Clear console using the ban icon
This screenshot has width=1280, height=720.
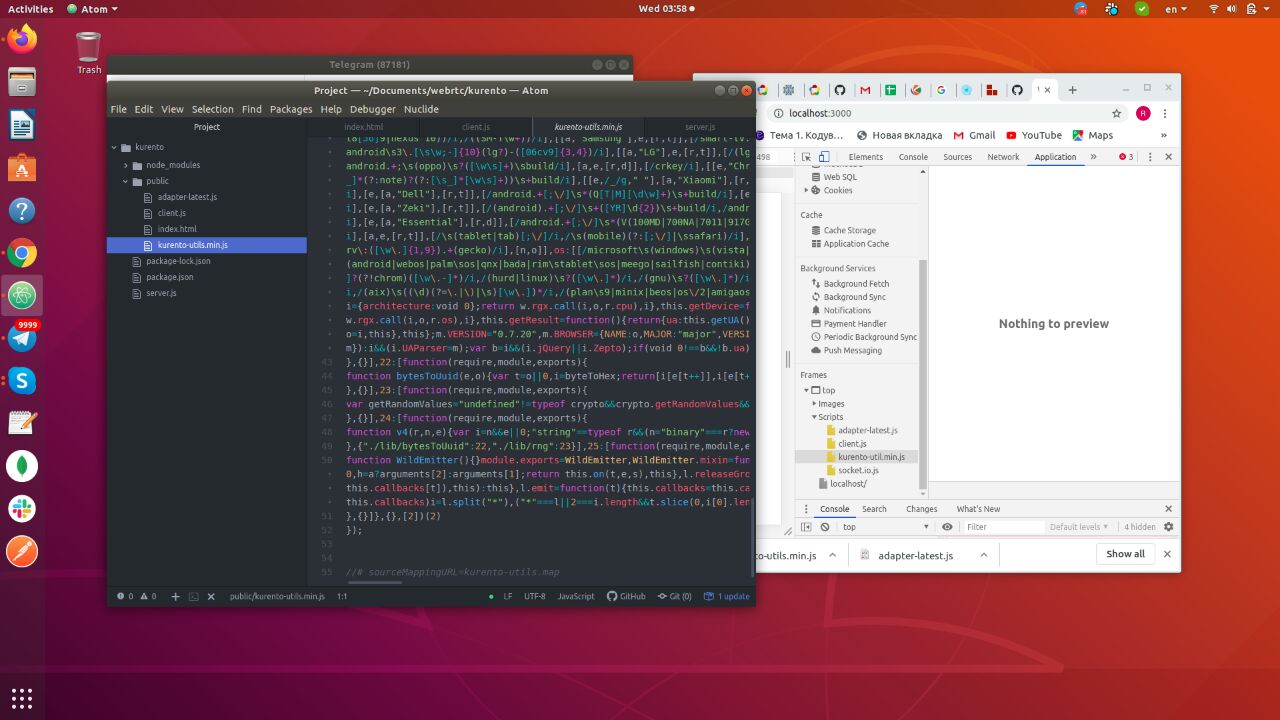point(825,527)
